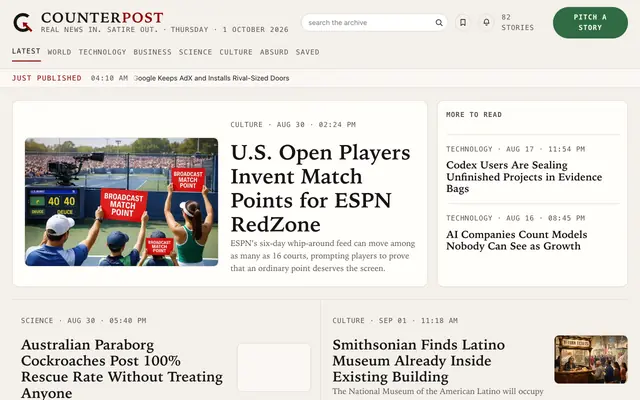Click the '04:10 AM' ticker timestamp
This screenshot has height=400, width=640.
[x=109, y=78]
